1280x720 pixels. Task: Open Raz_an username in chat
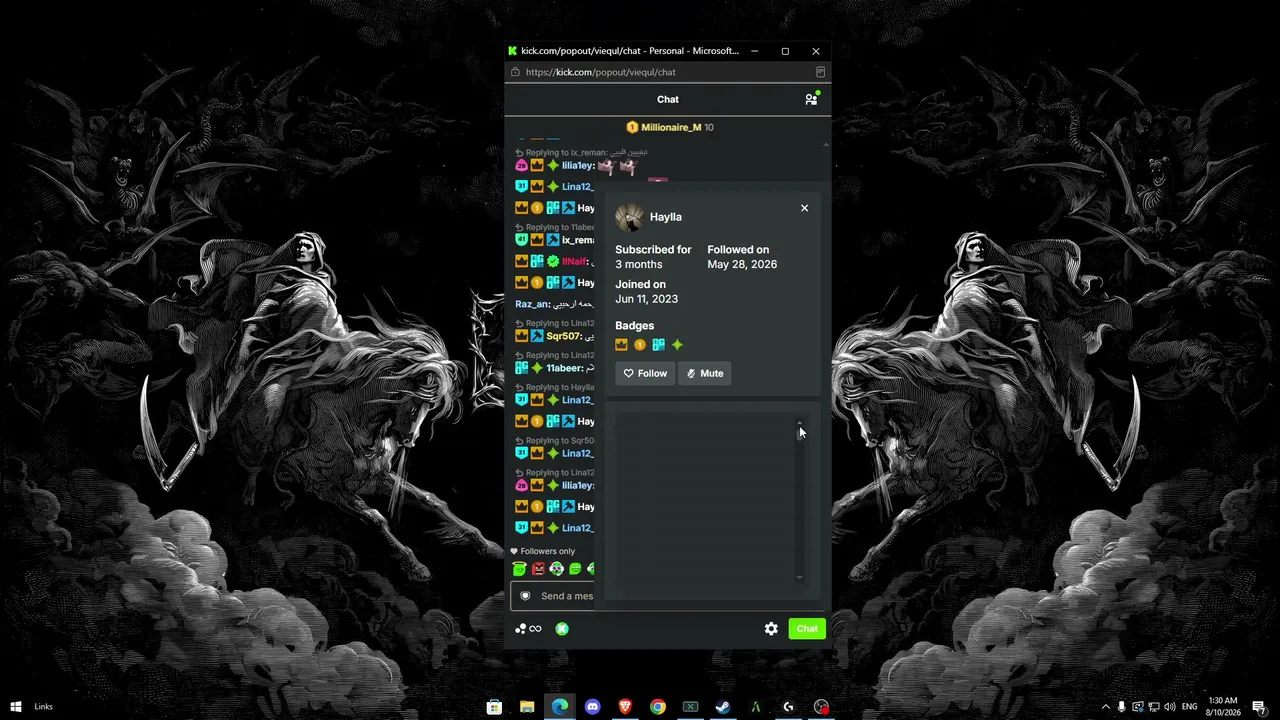[532, 304]
